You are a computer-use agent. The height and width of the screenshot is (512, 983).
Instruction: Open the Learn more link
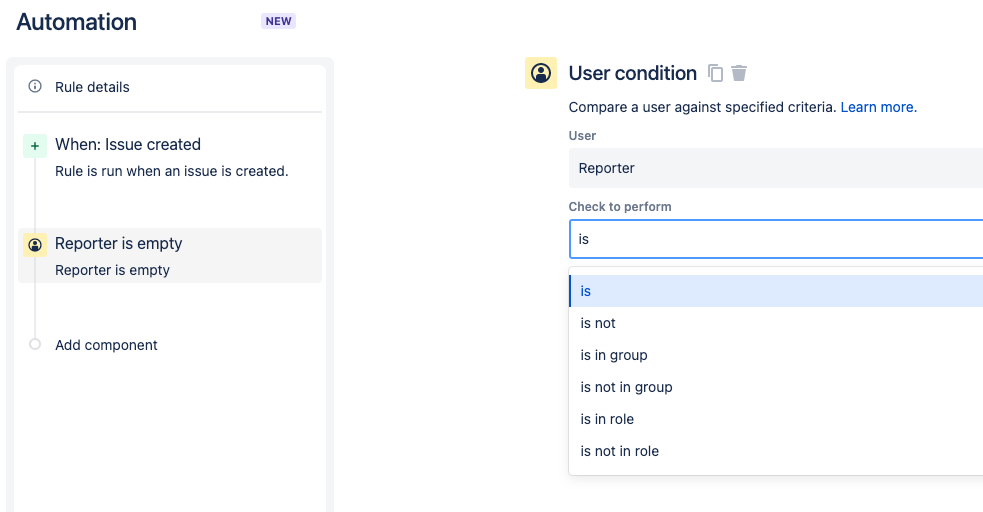click(x=878, y=107)
